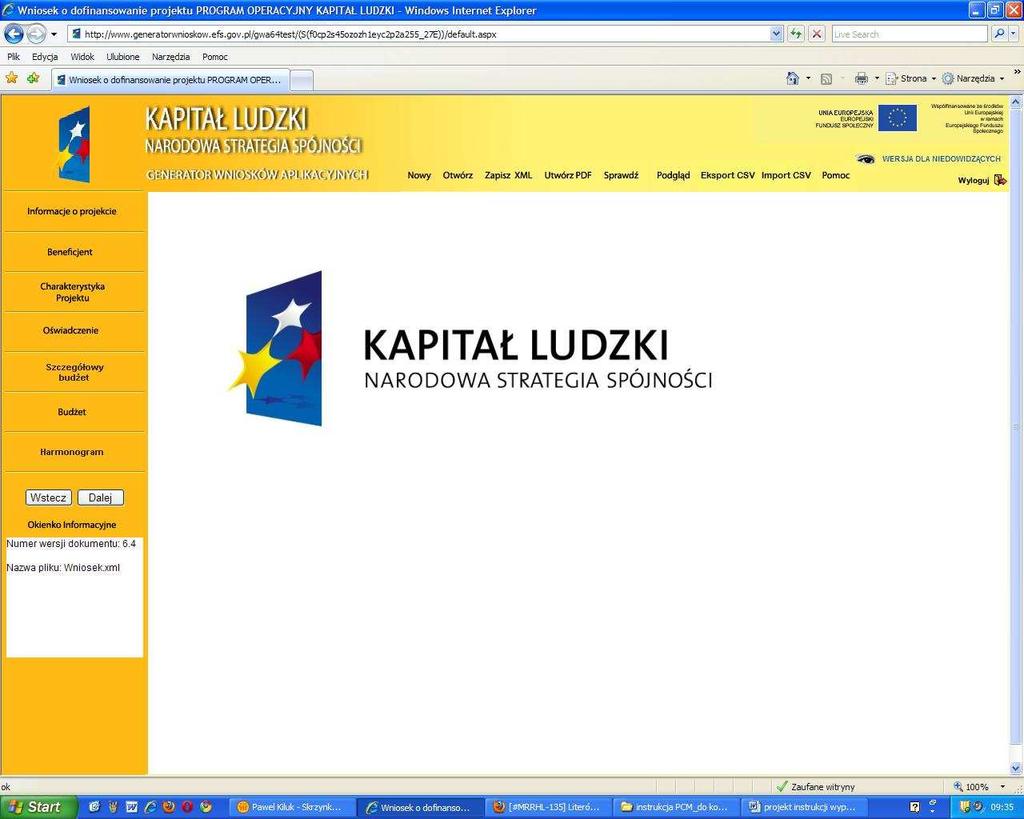1024x819 pixels.
Task: Open a new blank browser tab
Action: (301, 80)
